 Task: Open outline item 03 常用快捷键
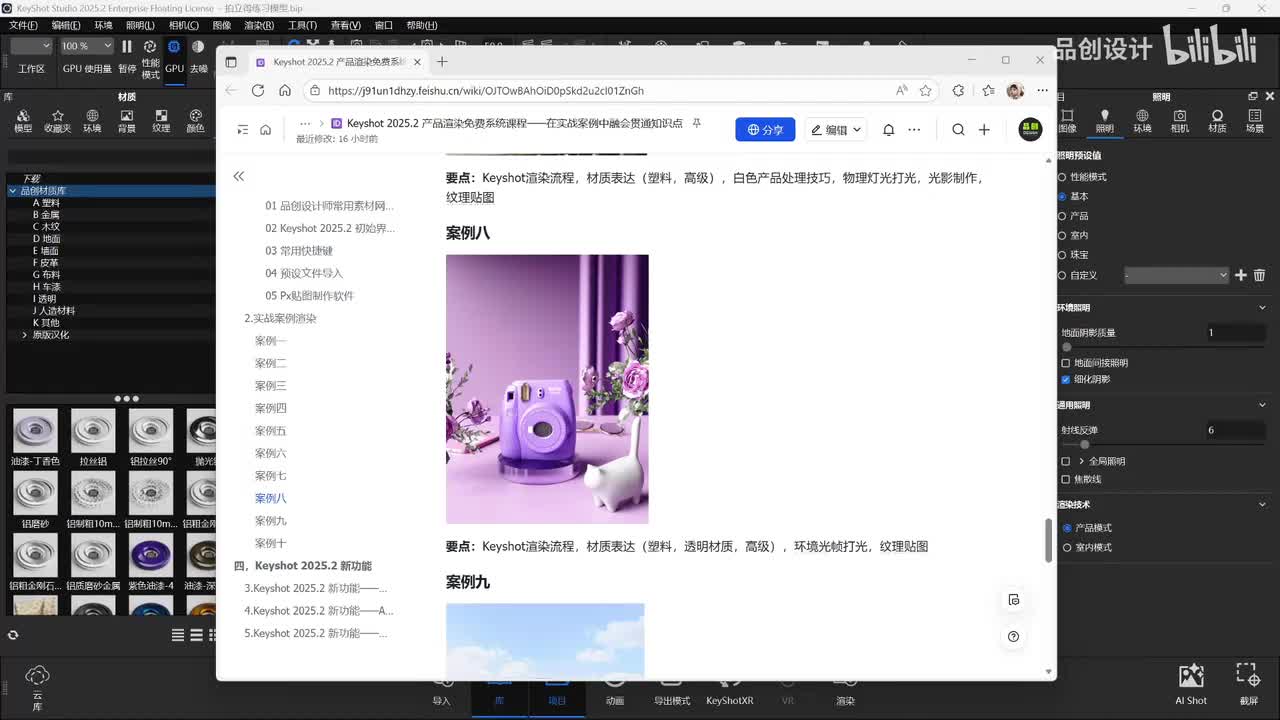(x=299, y=251)
